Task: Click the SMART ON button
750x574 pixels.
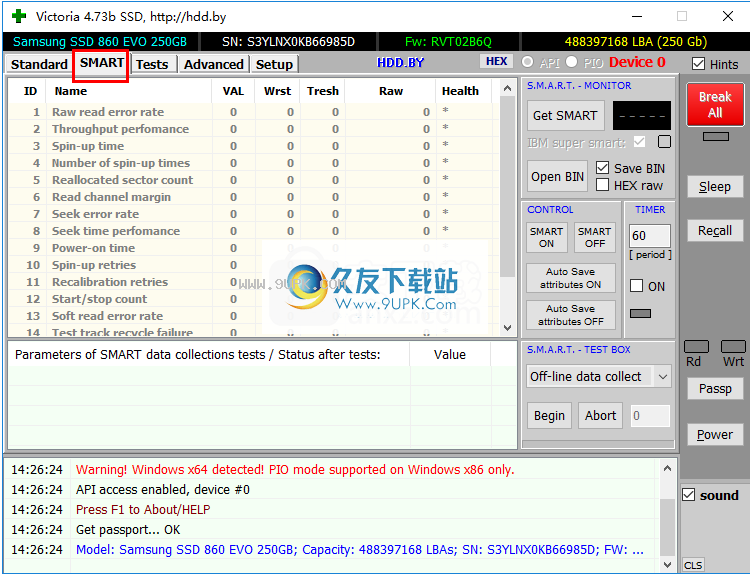Action: pyautogui.click(x=546, y=237)
